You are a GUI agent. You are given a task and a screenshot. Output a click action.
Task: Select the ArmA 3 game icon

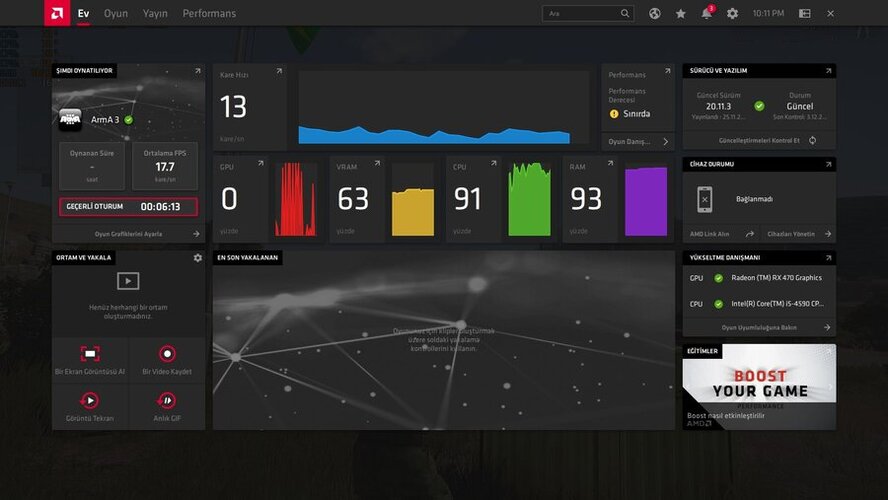coord(70,119)
